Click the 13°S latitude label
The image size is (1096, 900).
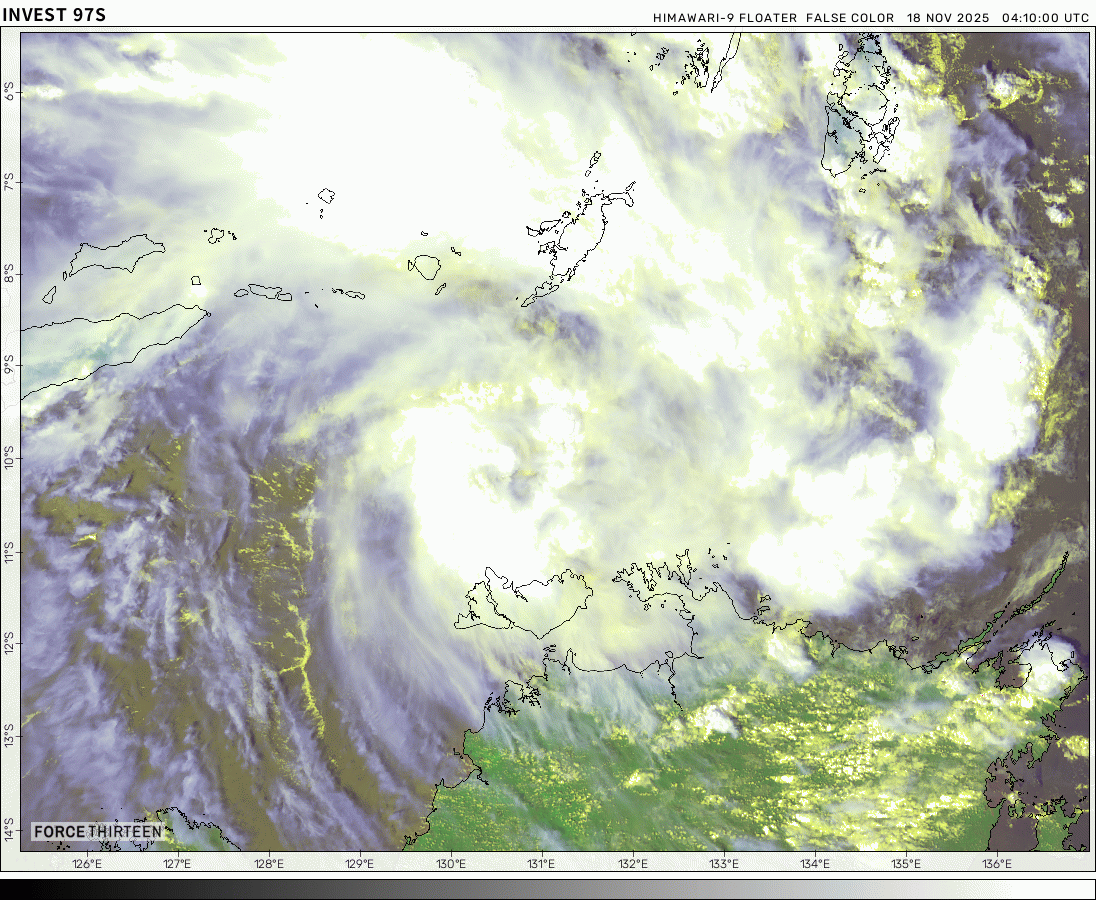click(x=11, y=735)
